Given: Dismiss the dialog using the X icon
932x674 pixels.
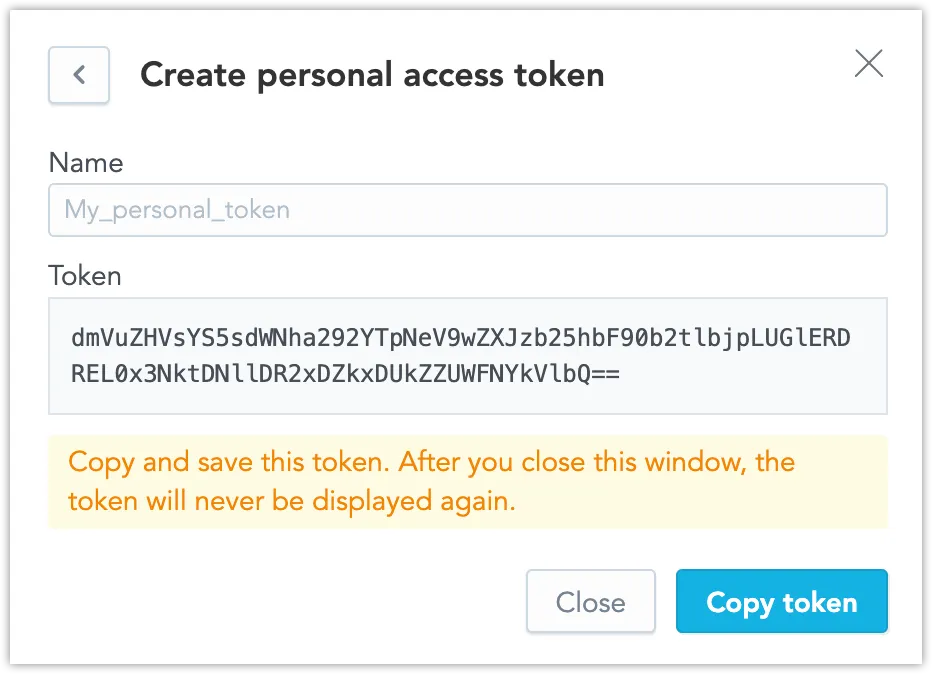Looking at the screenshot, I should point(868,64).
